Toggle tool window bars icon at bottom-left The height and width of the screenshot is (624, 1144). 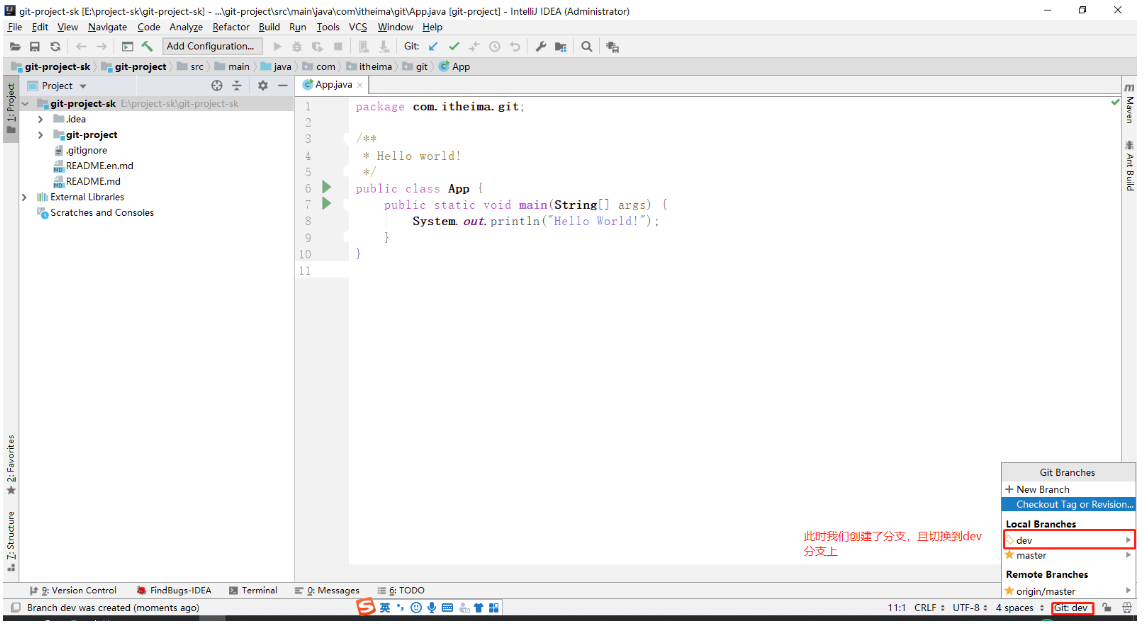tap(15, 608)
